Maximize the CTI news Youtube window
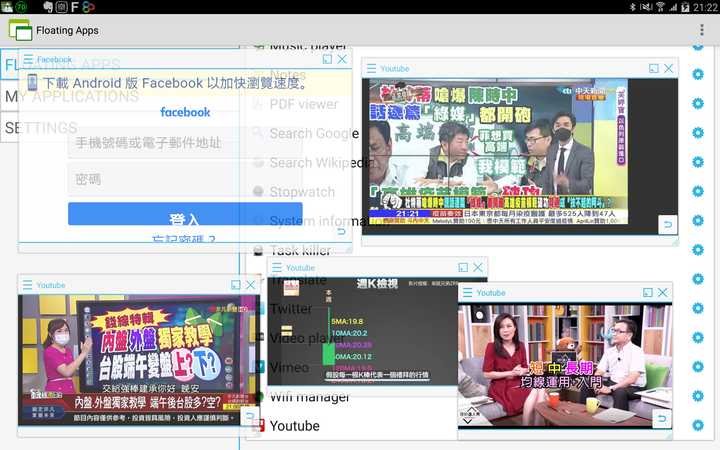This screenshot has height=450, width=720. (653, 68)
